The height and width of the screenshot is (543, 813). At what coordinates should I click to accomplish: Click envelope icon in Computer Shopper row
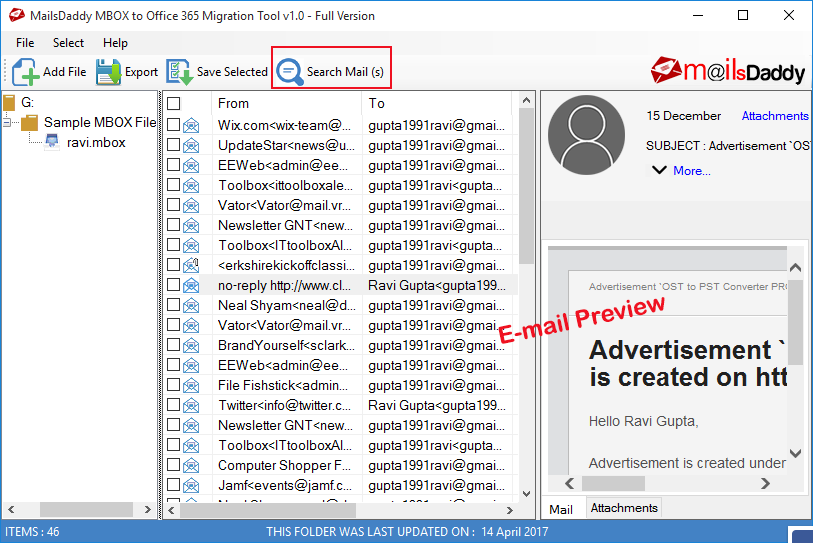(x=191, y=466)
